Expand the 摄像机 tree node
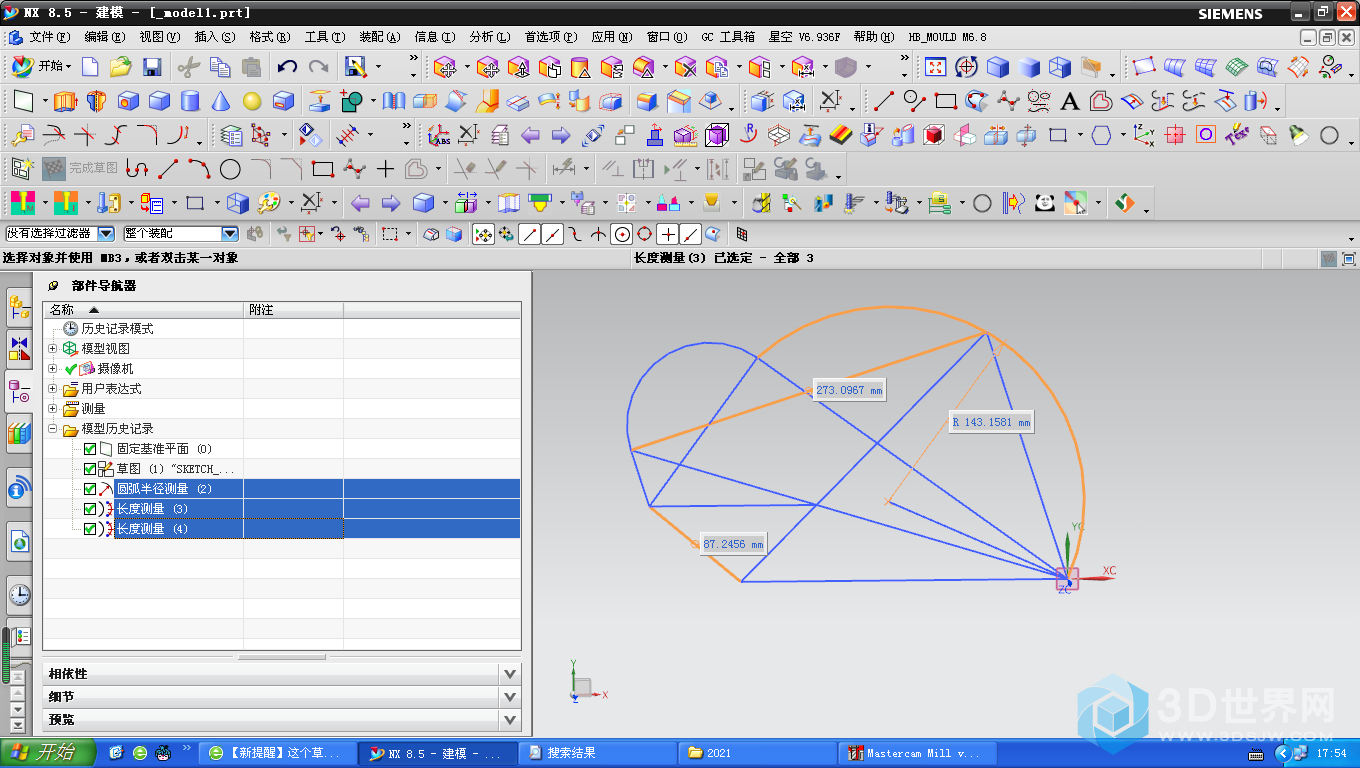 click(53, 369)
